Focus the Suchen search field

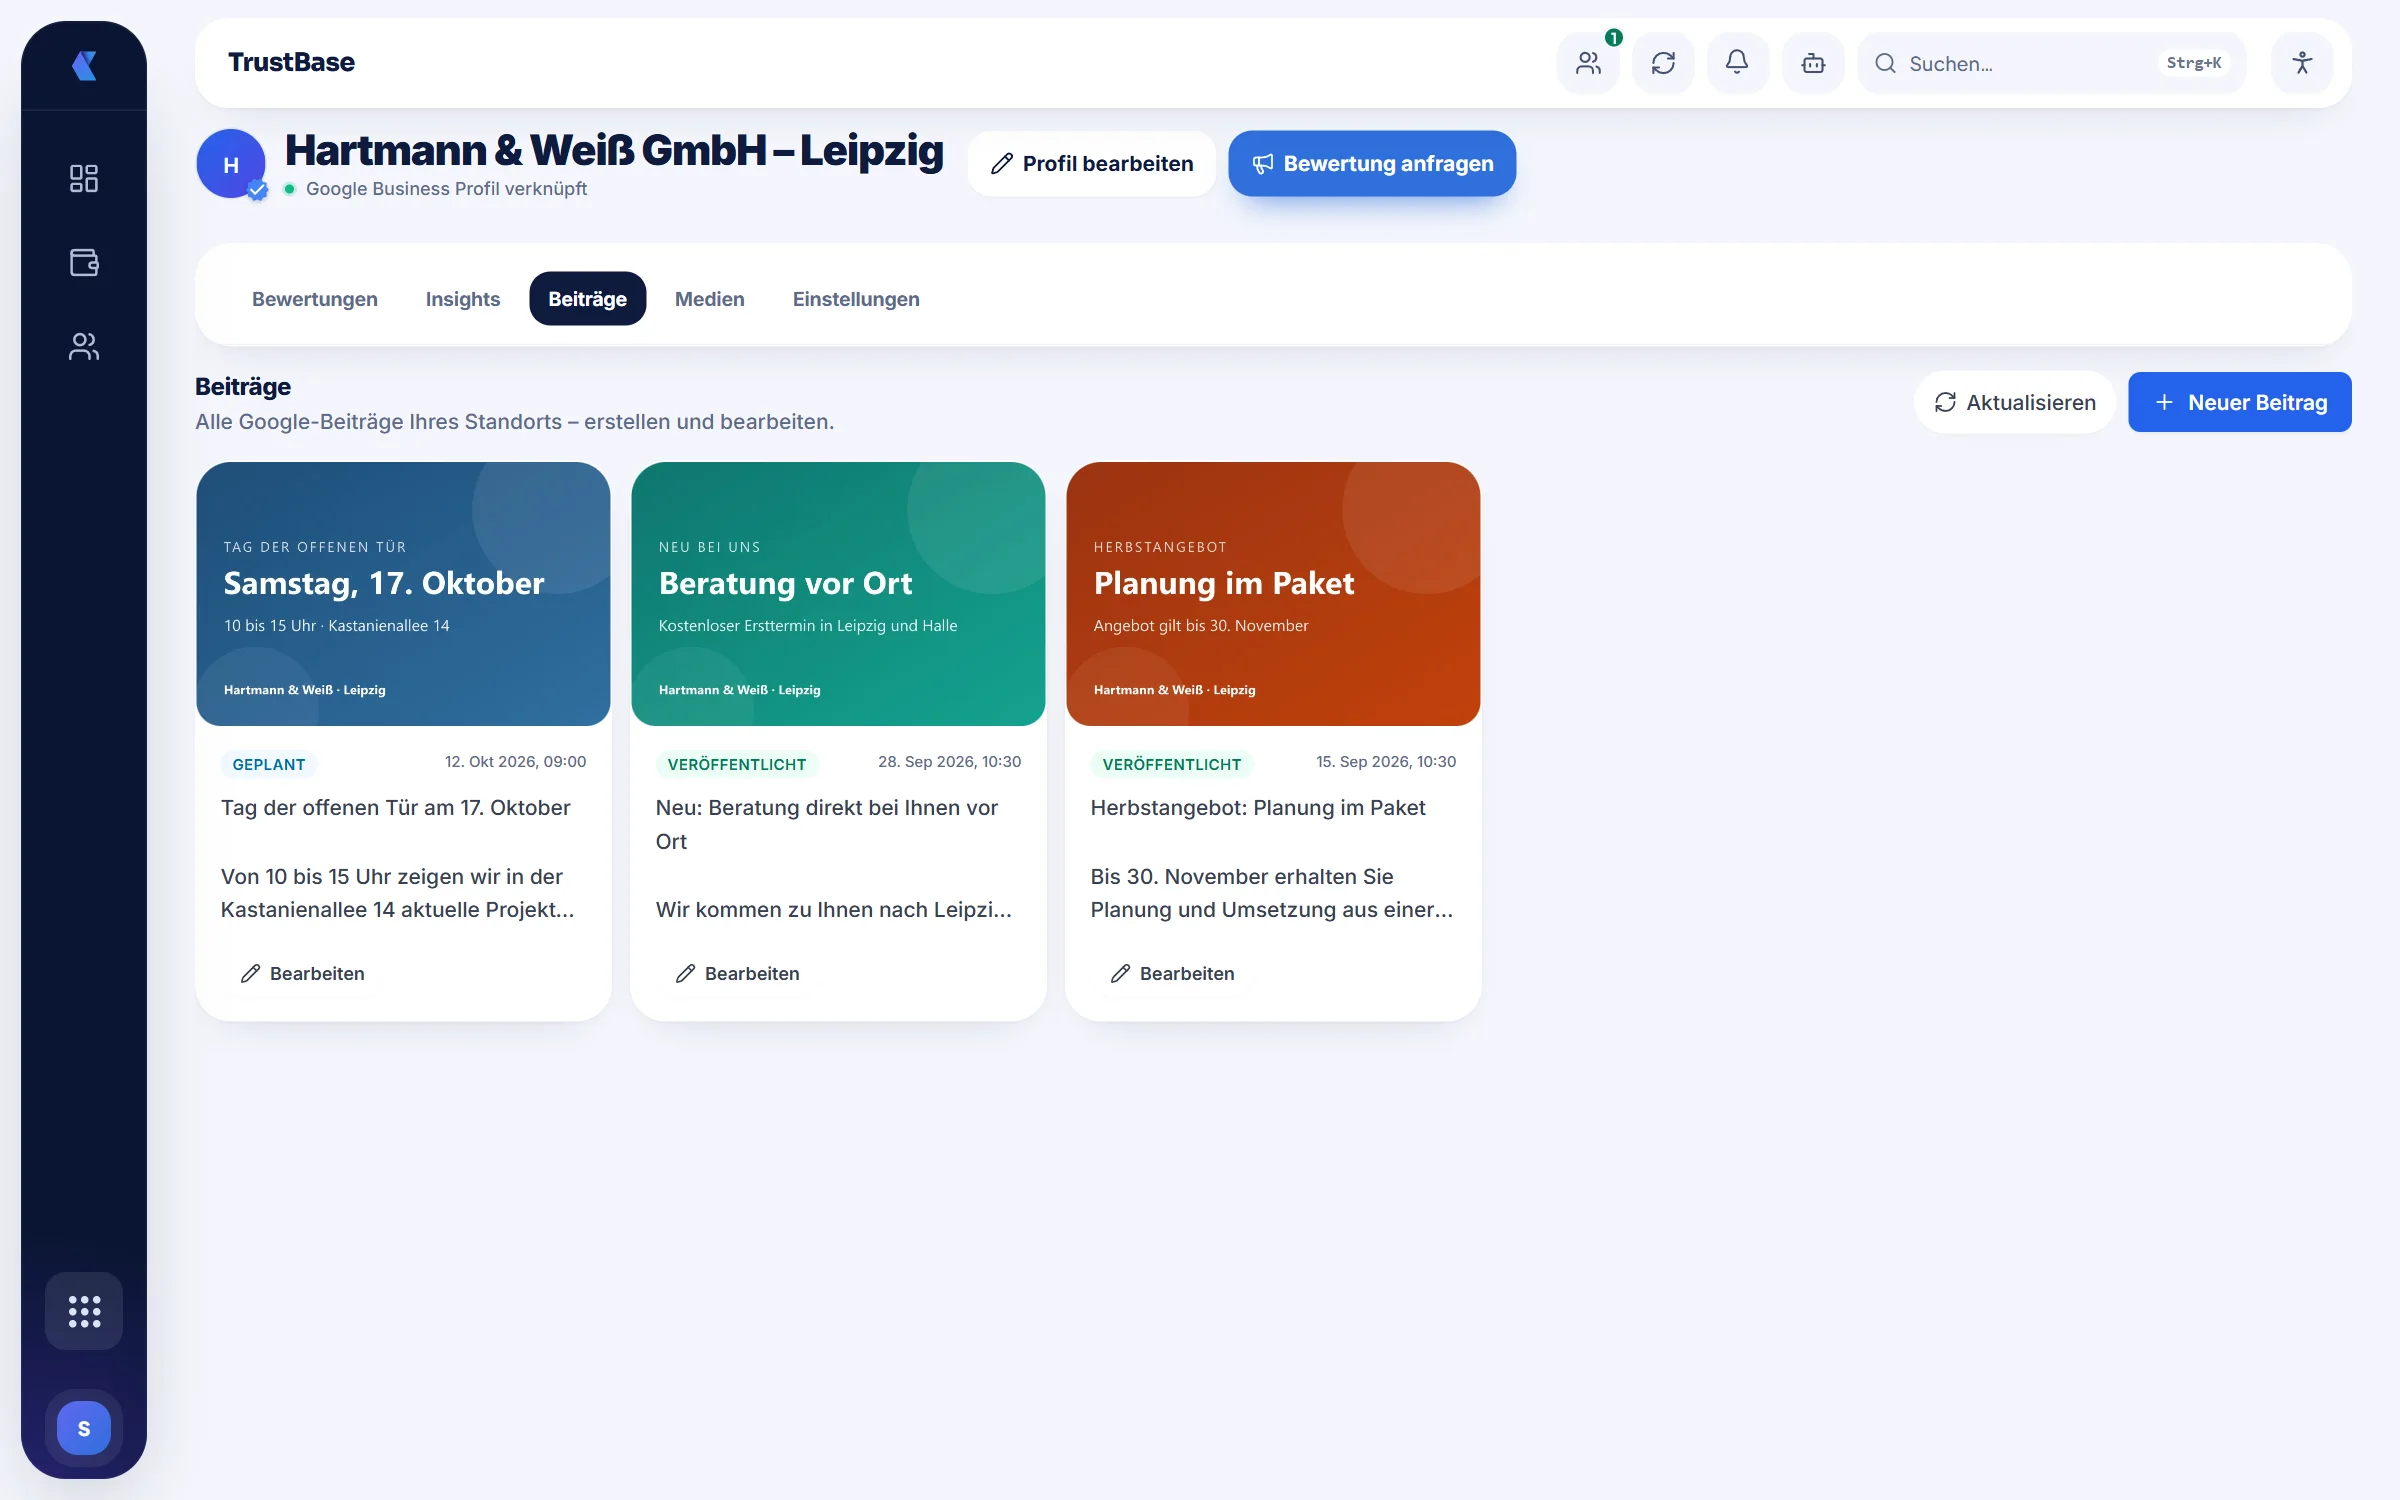pyautogui.click(x=2052, y=63)
